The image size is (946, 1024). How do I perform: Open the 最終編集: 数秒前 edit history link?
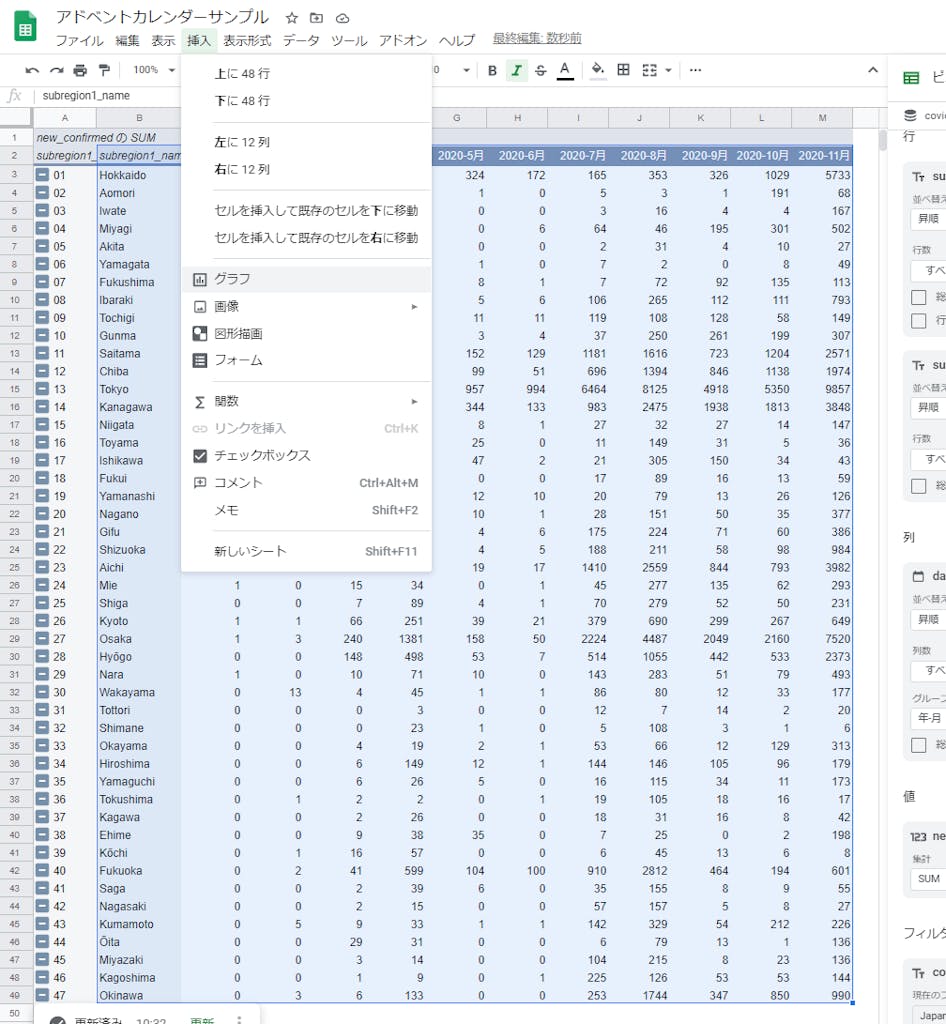[537, 39]
